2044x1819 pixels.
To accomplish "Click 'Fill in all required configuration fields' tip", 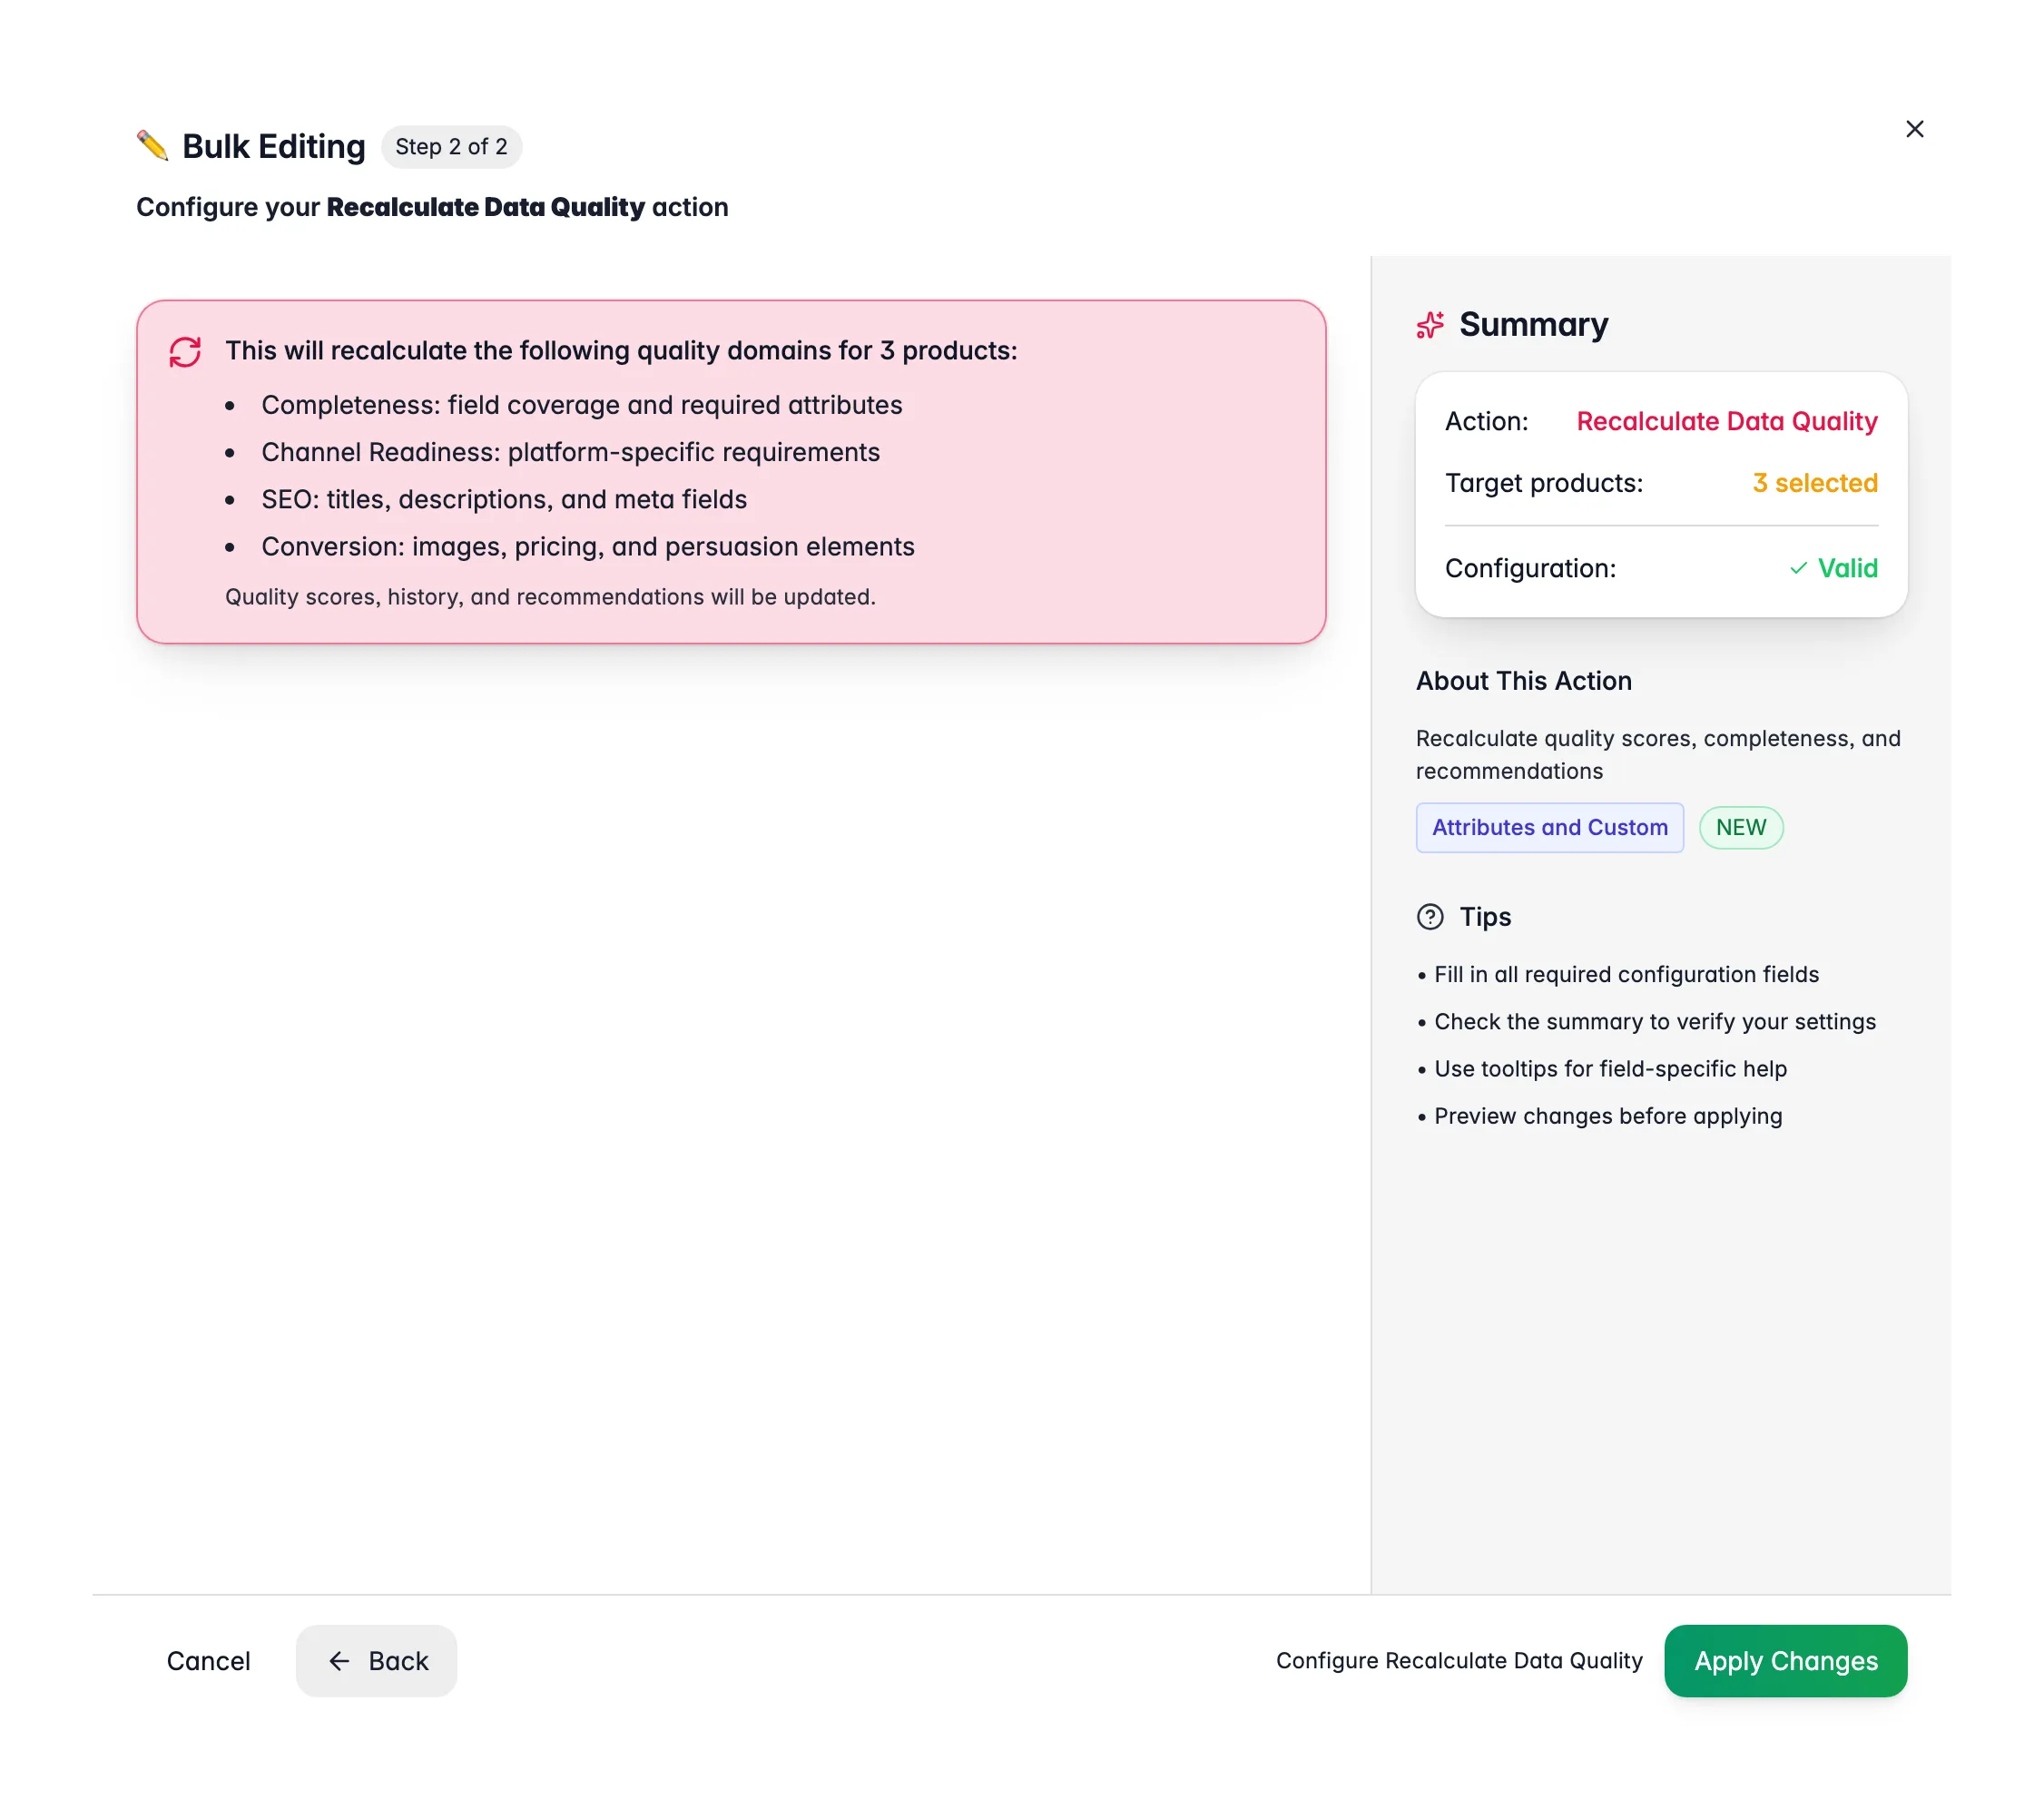I will (1626, 975).
